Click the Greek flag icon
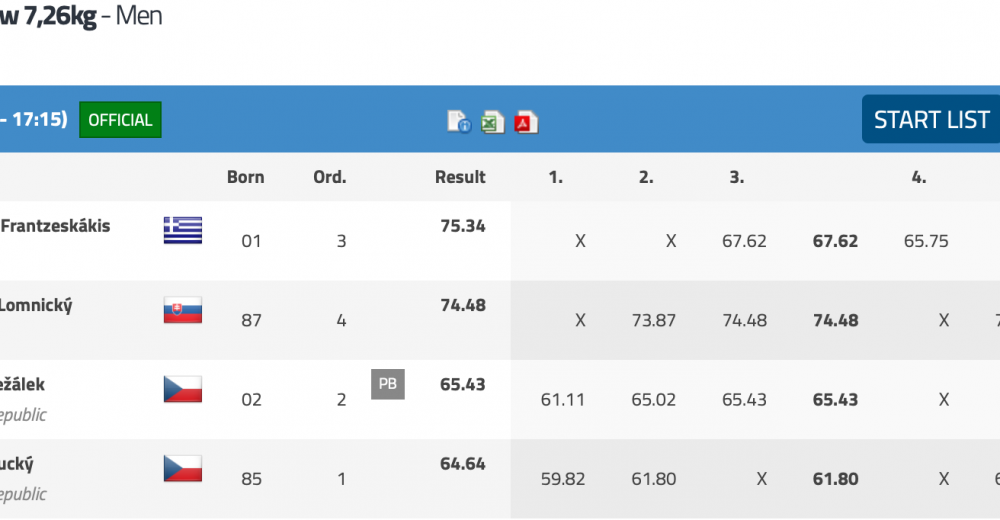1000x520 pixels. tap(182, 230)
